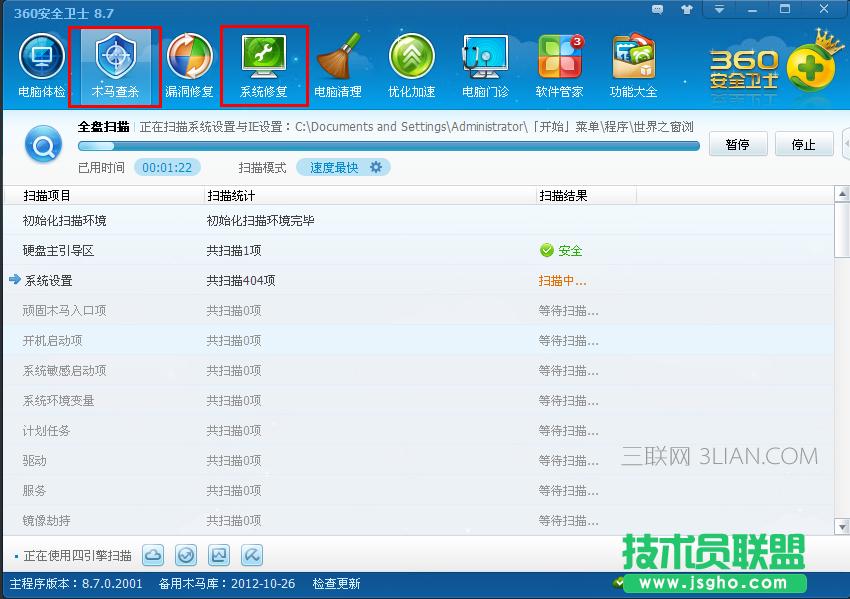This screenshot has width=850, height=599.
Task: Open 电脑体检 in the top toolbar
Action: coord(42,66)
